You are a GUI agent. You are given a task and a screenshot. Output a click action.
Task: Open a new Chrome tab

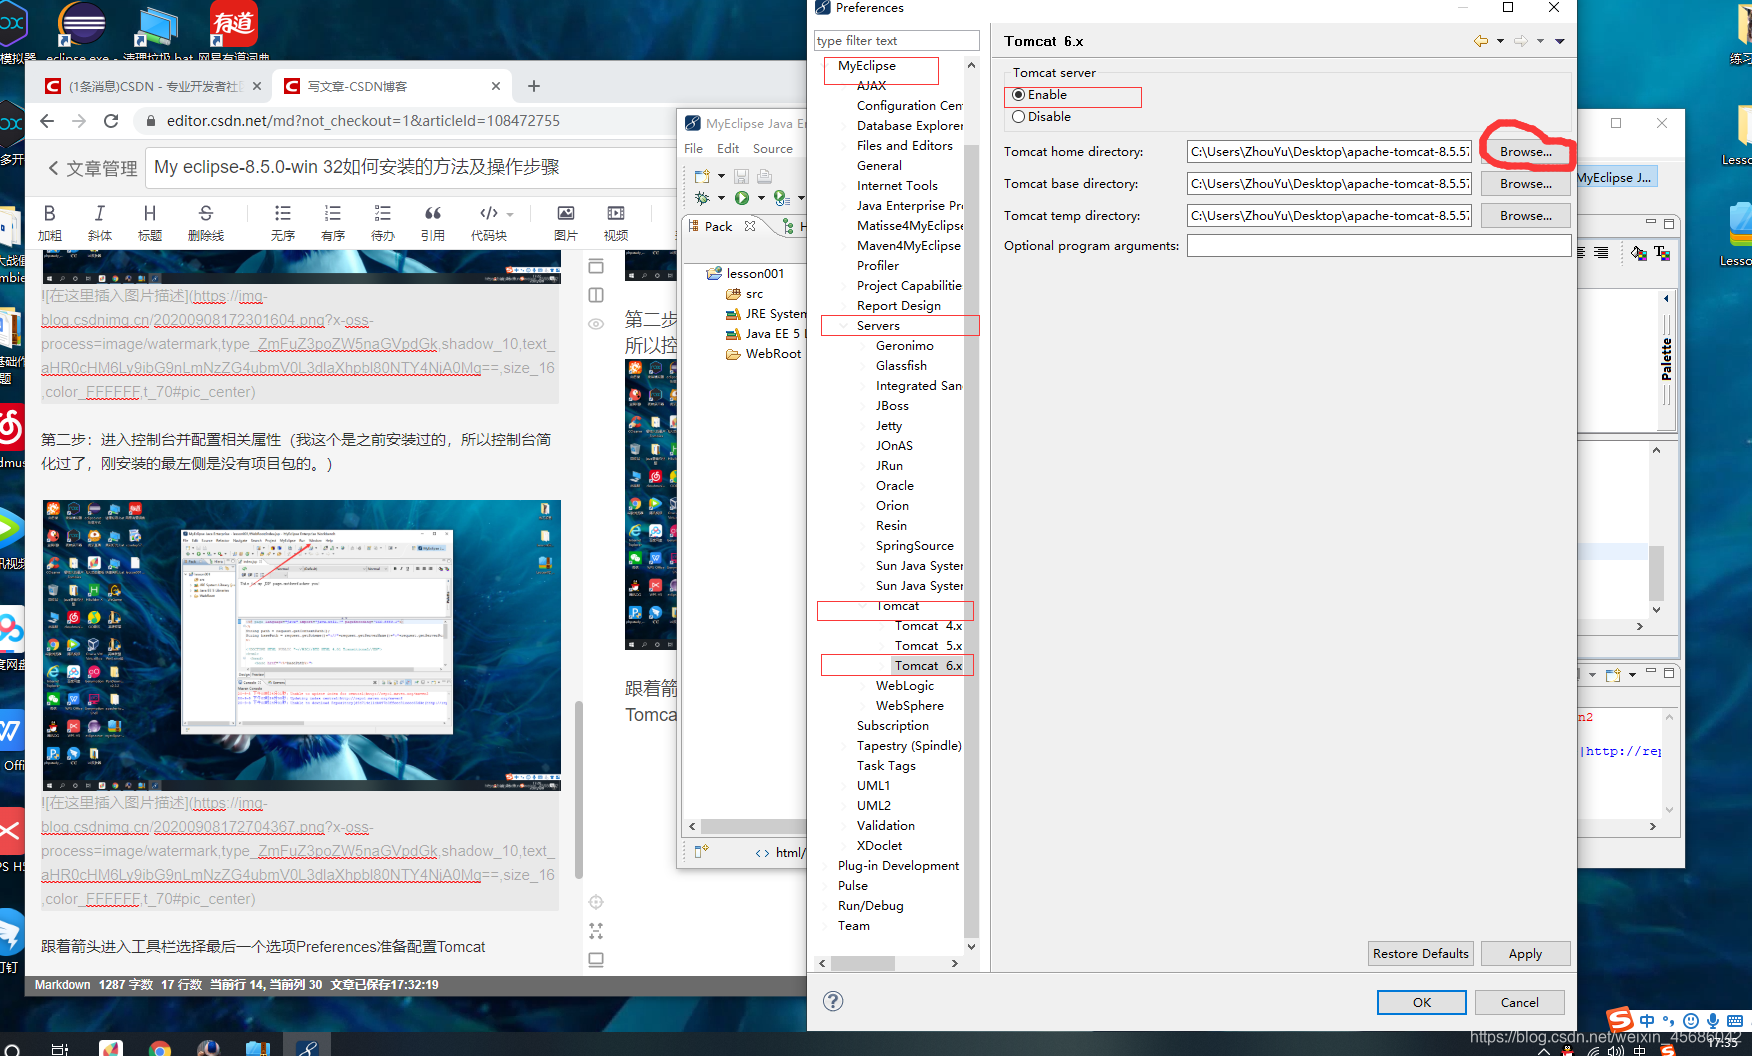click(x=534, y=86)
